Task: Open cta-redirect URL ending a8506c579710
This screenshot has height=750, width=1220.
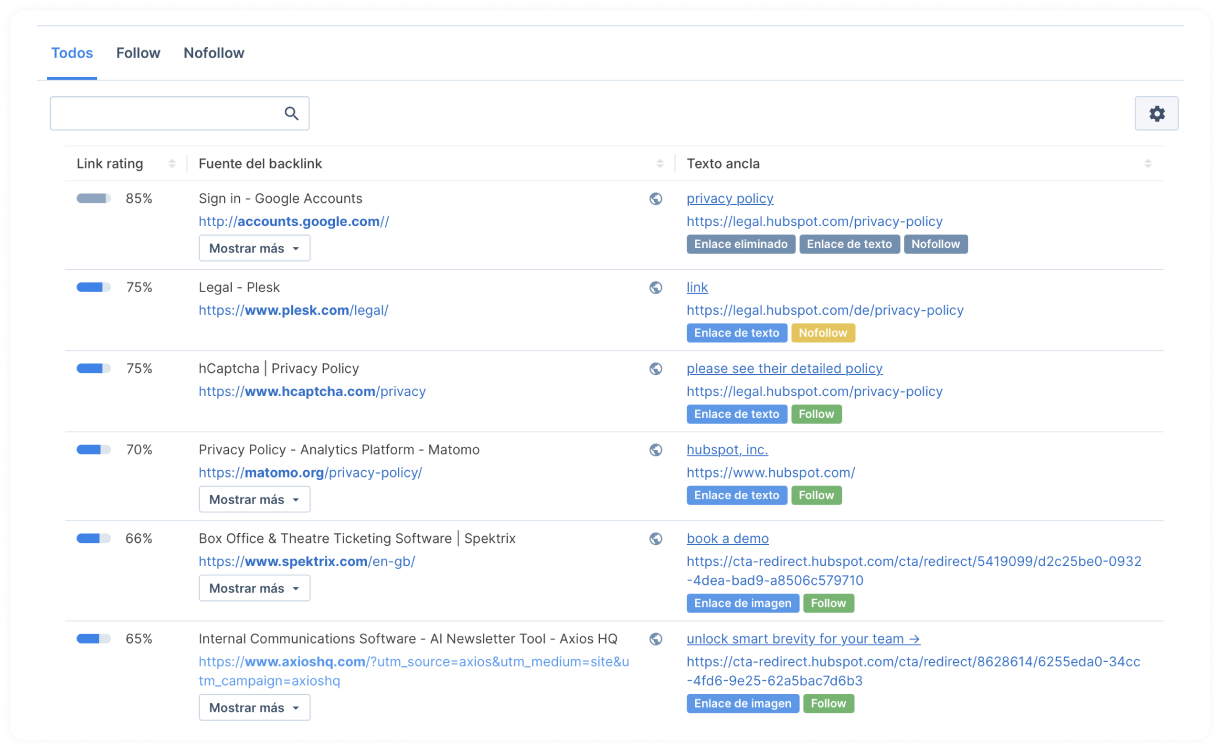Action: (x=914, y=571)
